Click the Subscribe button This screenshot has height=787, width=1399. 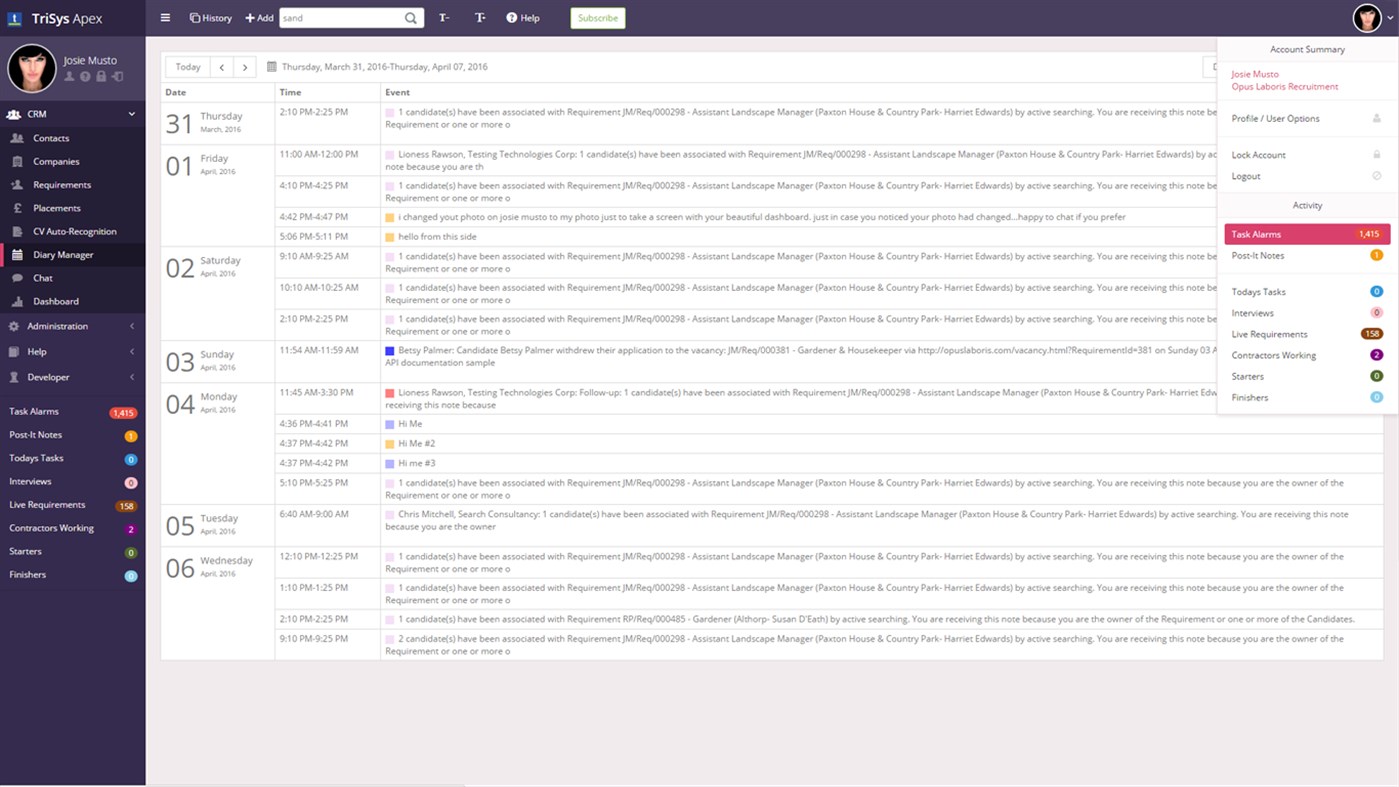tap(597, 18)
